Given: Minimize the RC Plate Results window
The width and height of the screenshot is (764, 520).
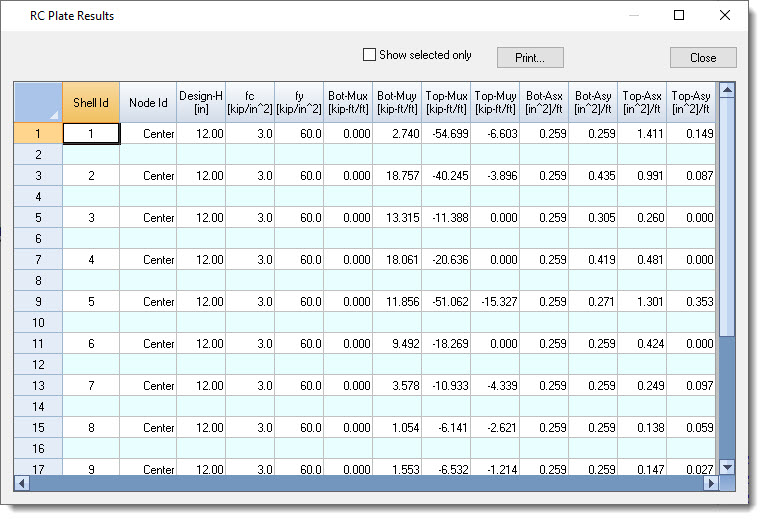Looking at the screenshot, I should pos(633,15).
